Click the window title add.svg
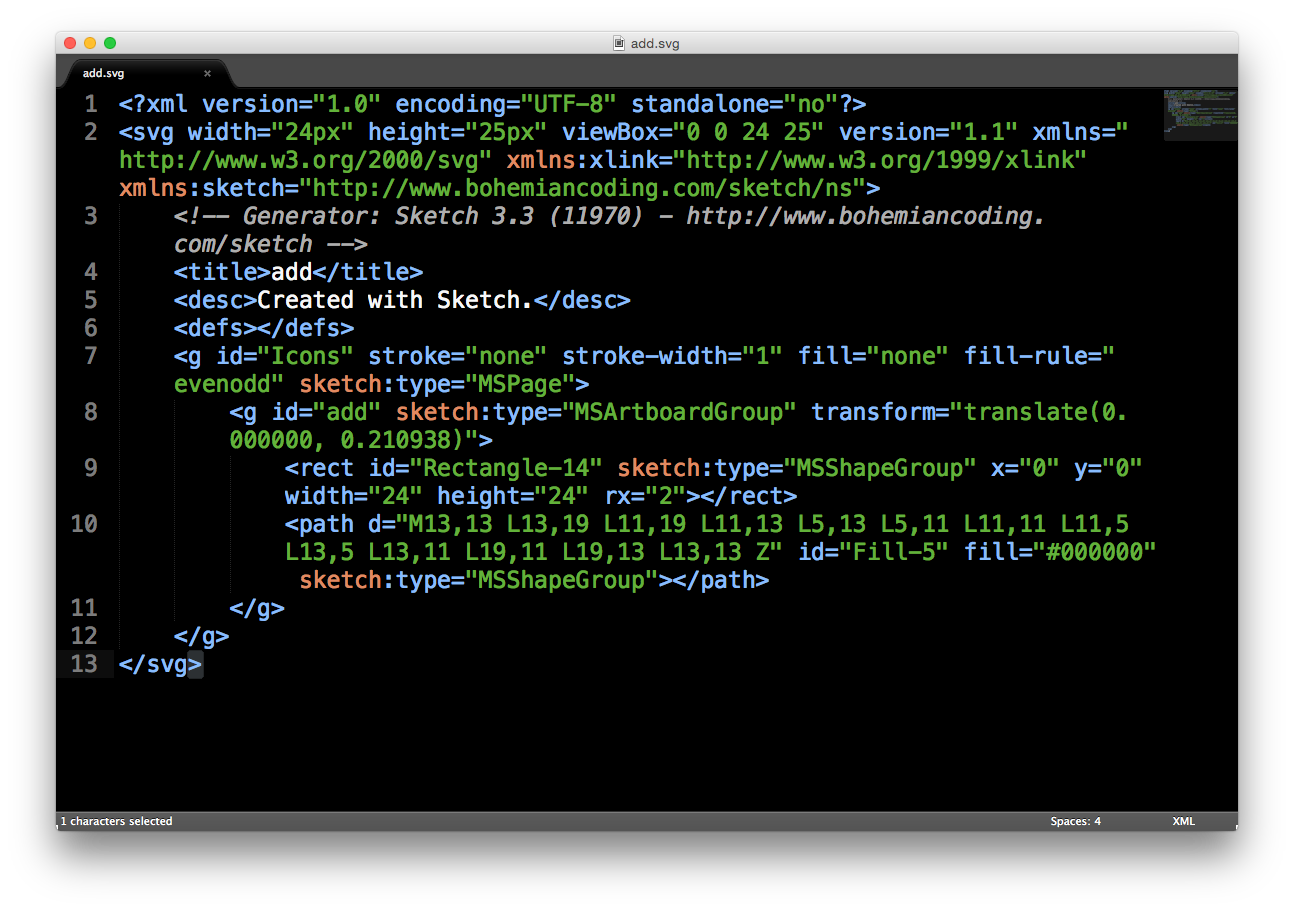Image resolution: width=1294 pixels, height=911 pixels. [x=655, y=43]
